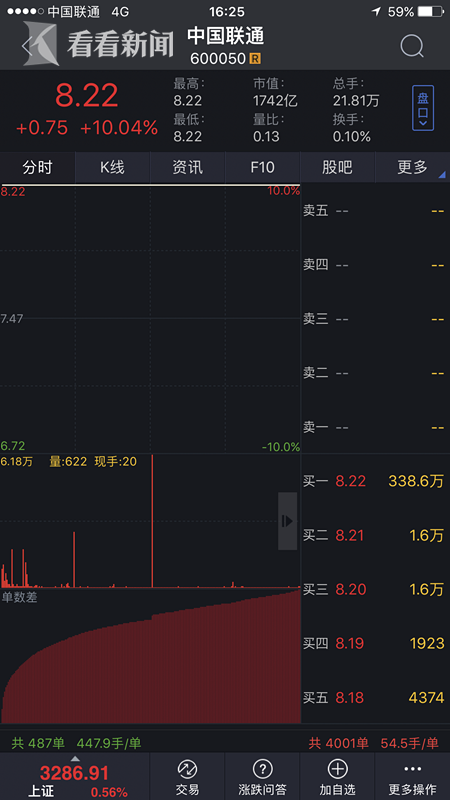
Task: Tap the 量比 0.13 value
Action: point(266,137)
